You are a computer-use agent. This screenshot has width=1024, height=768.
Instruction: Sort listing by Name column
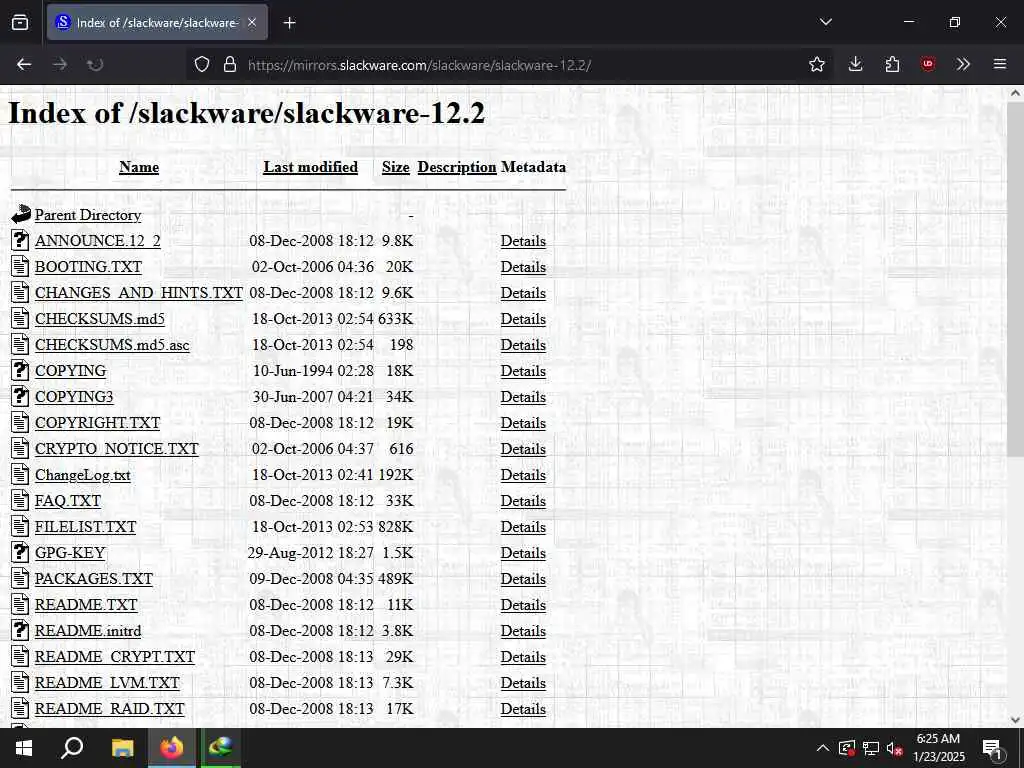point(139,167)
